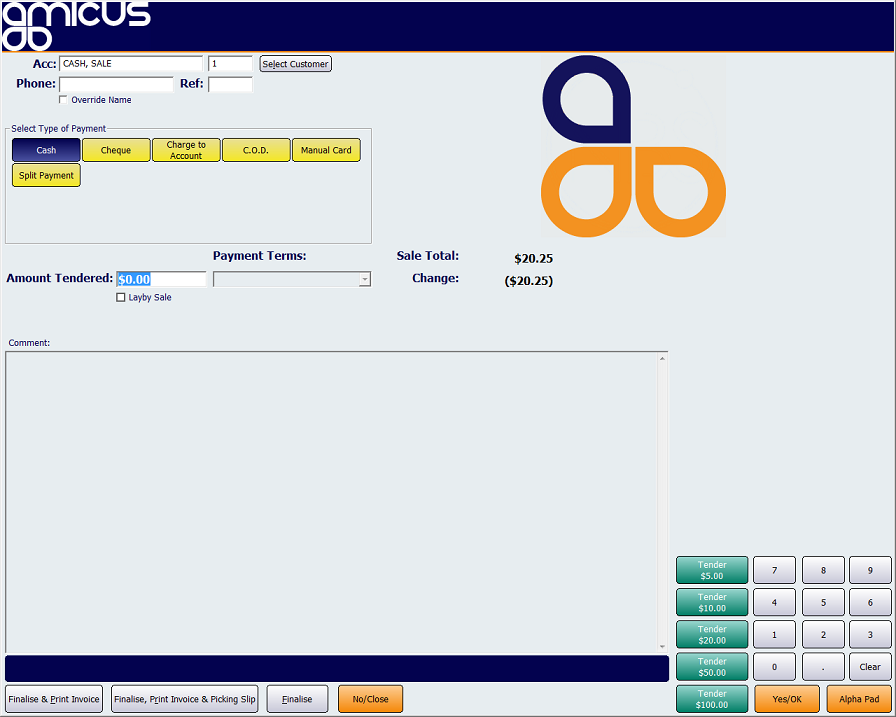
Task: Enable the Layby Sale checkbox
Action: pos(121,298)
